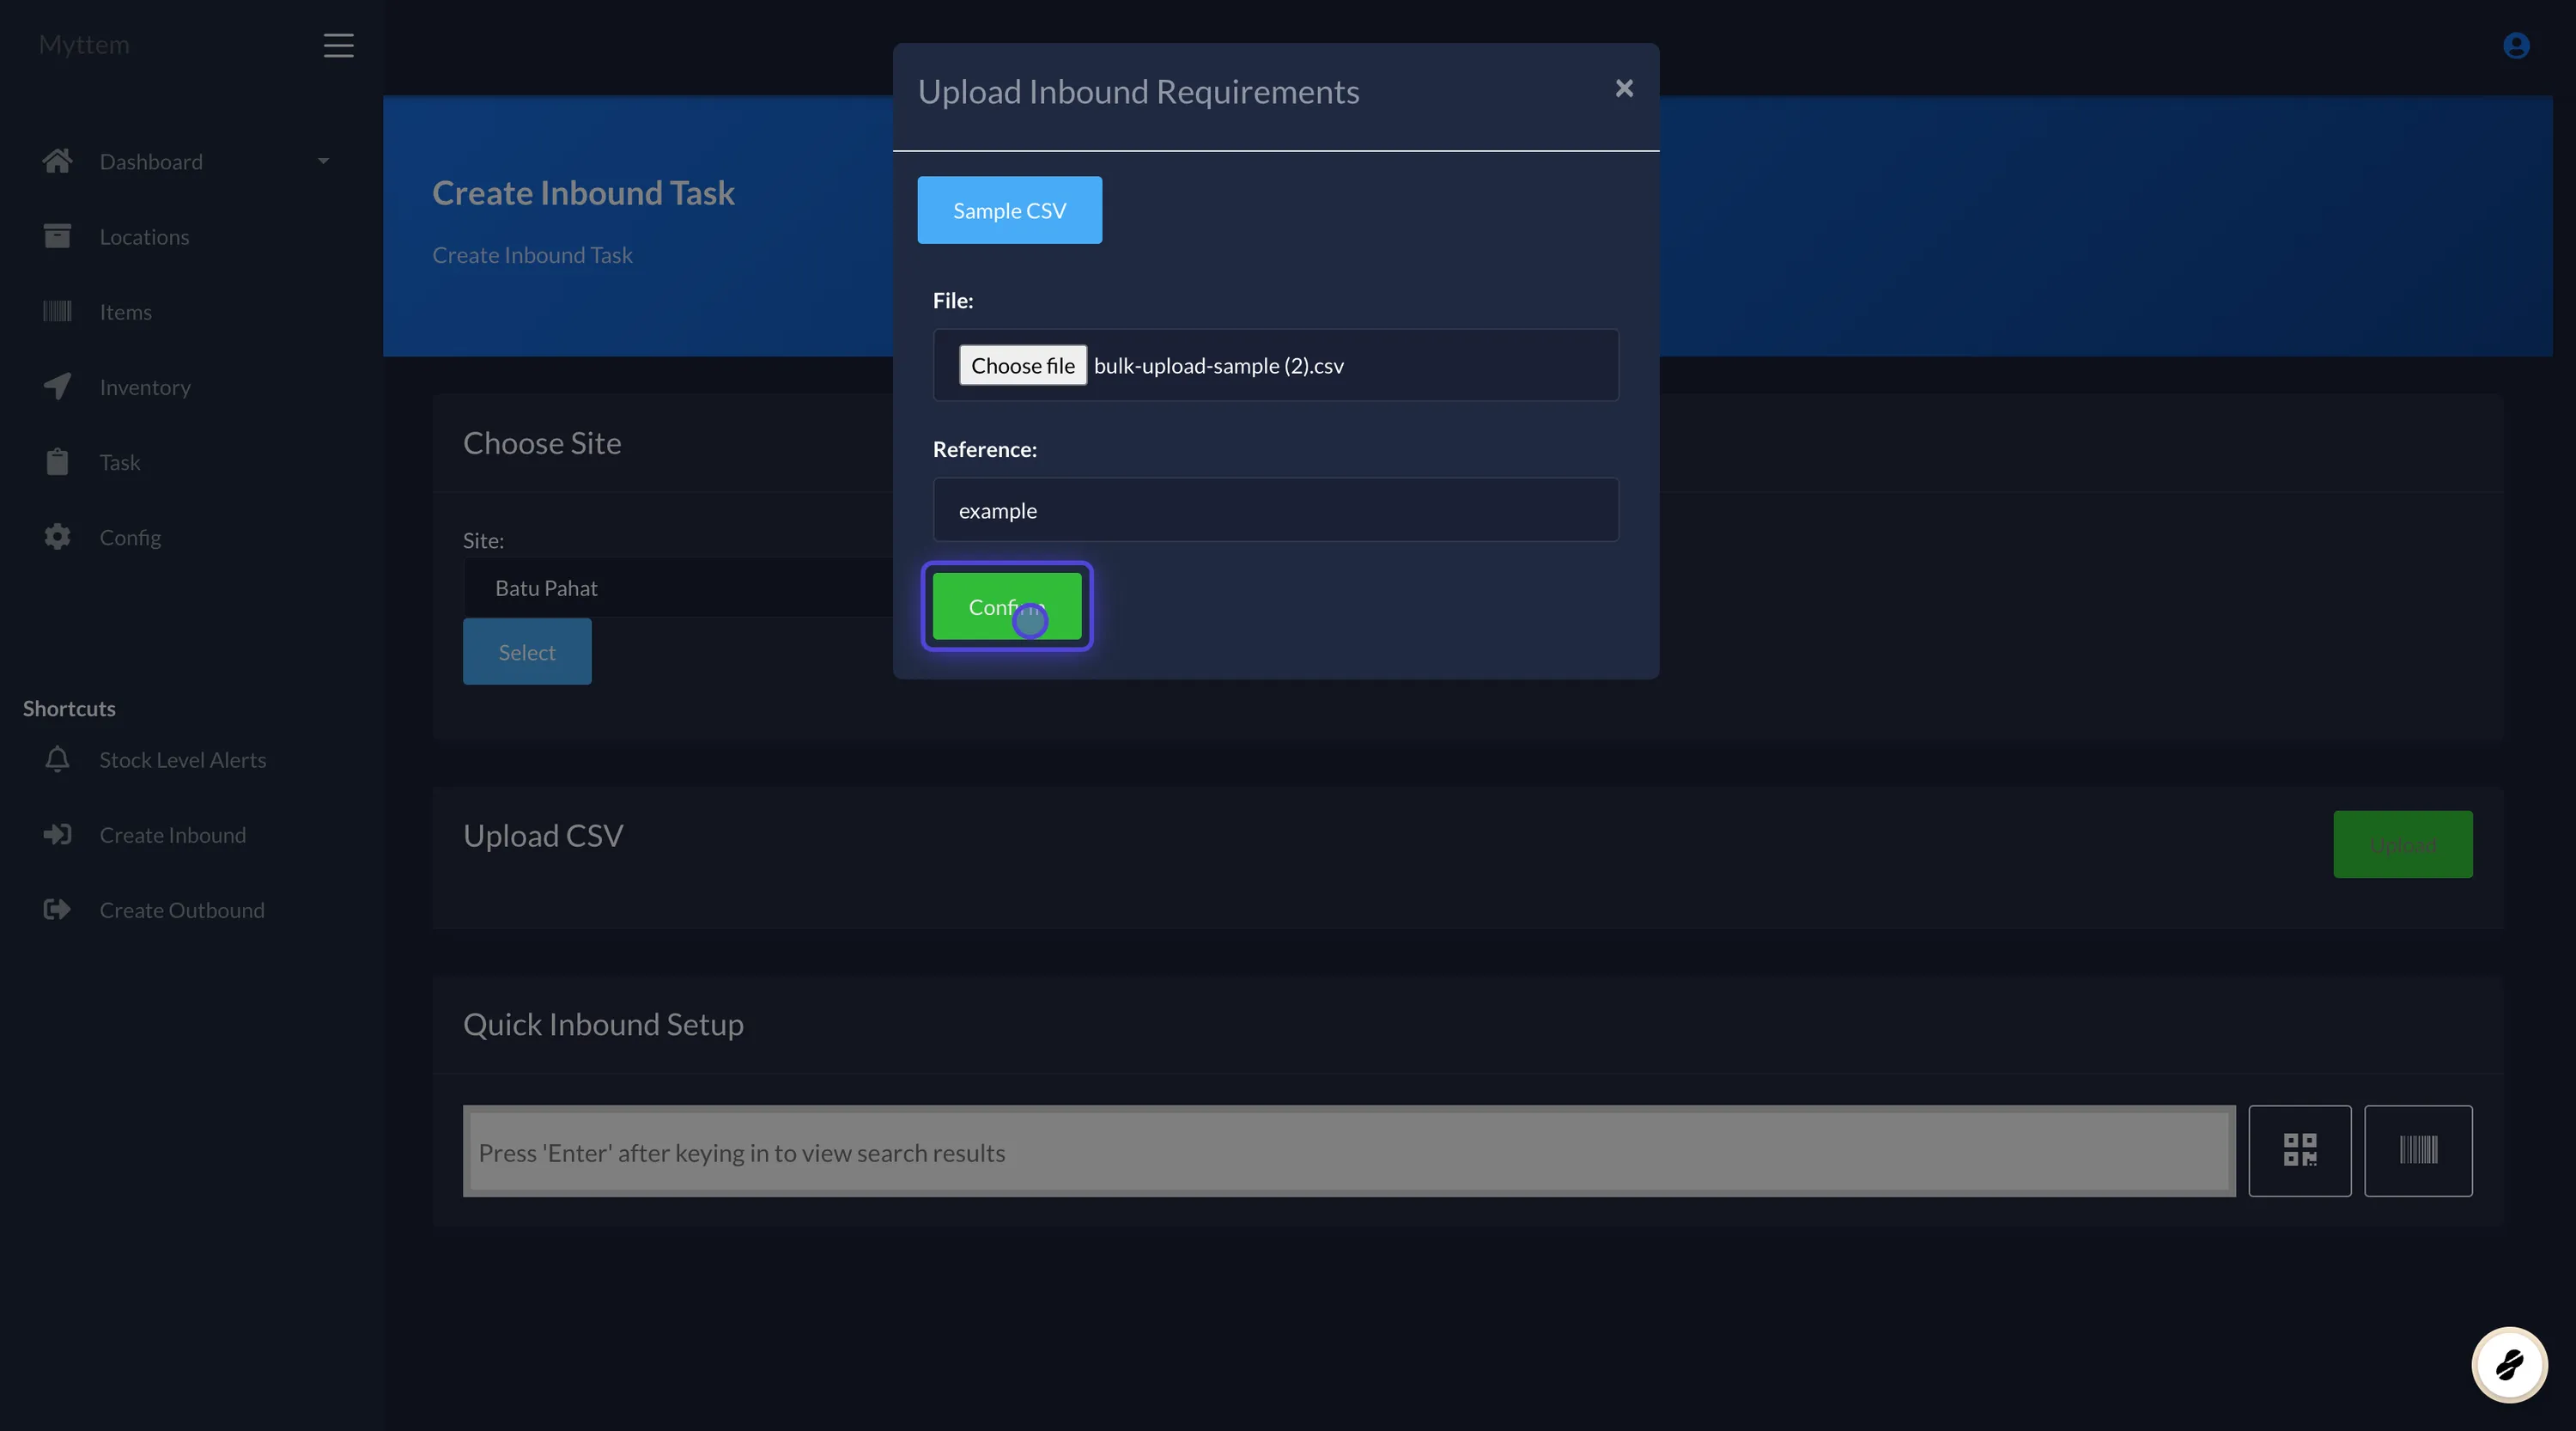The image size is (2576, 1431).
Task: Click the Upload button
Action: click(2402, 844)
